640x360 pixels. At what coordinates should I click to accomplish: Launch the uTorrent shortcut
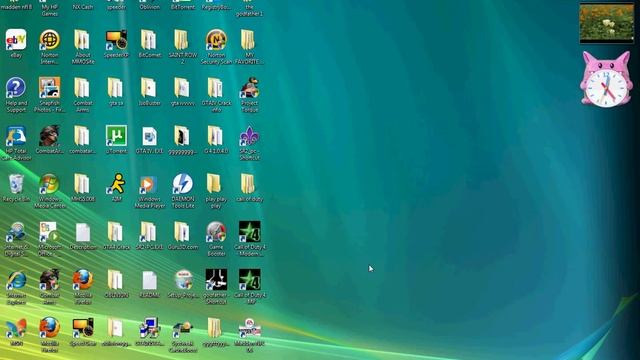coord(116,136)
